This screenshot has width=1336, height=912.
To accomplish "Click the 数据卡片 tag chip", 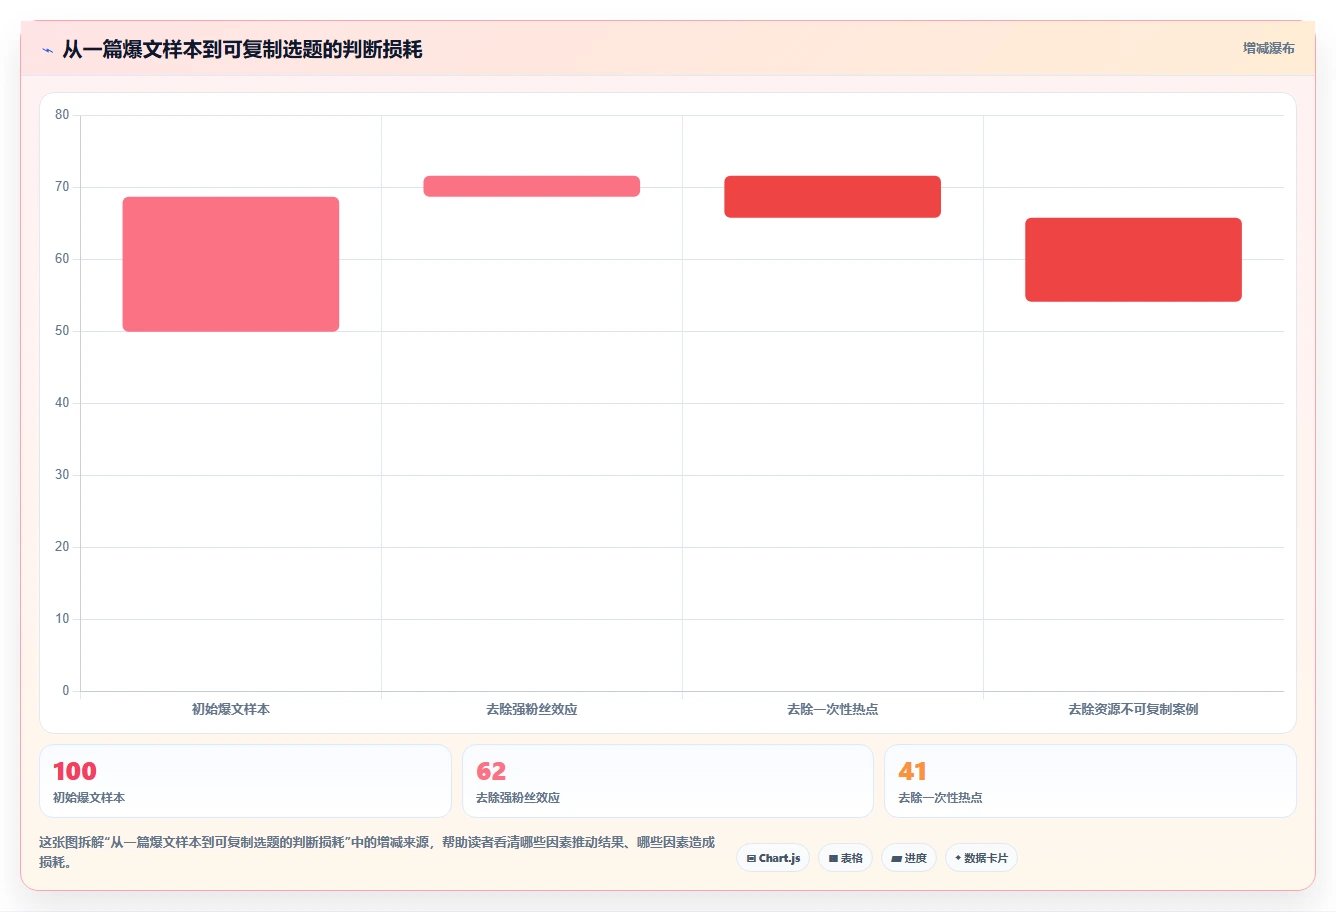I will (x=981, y=858).
